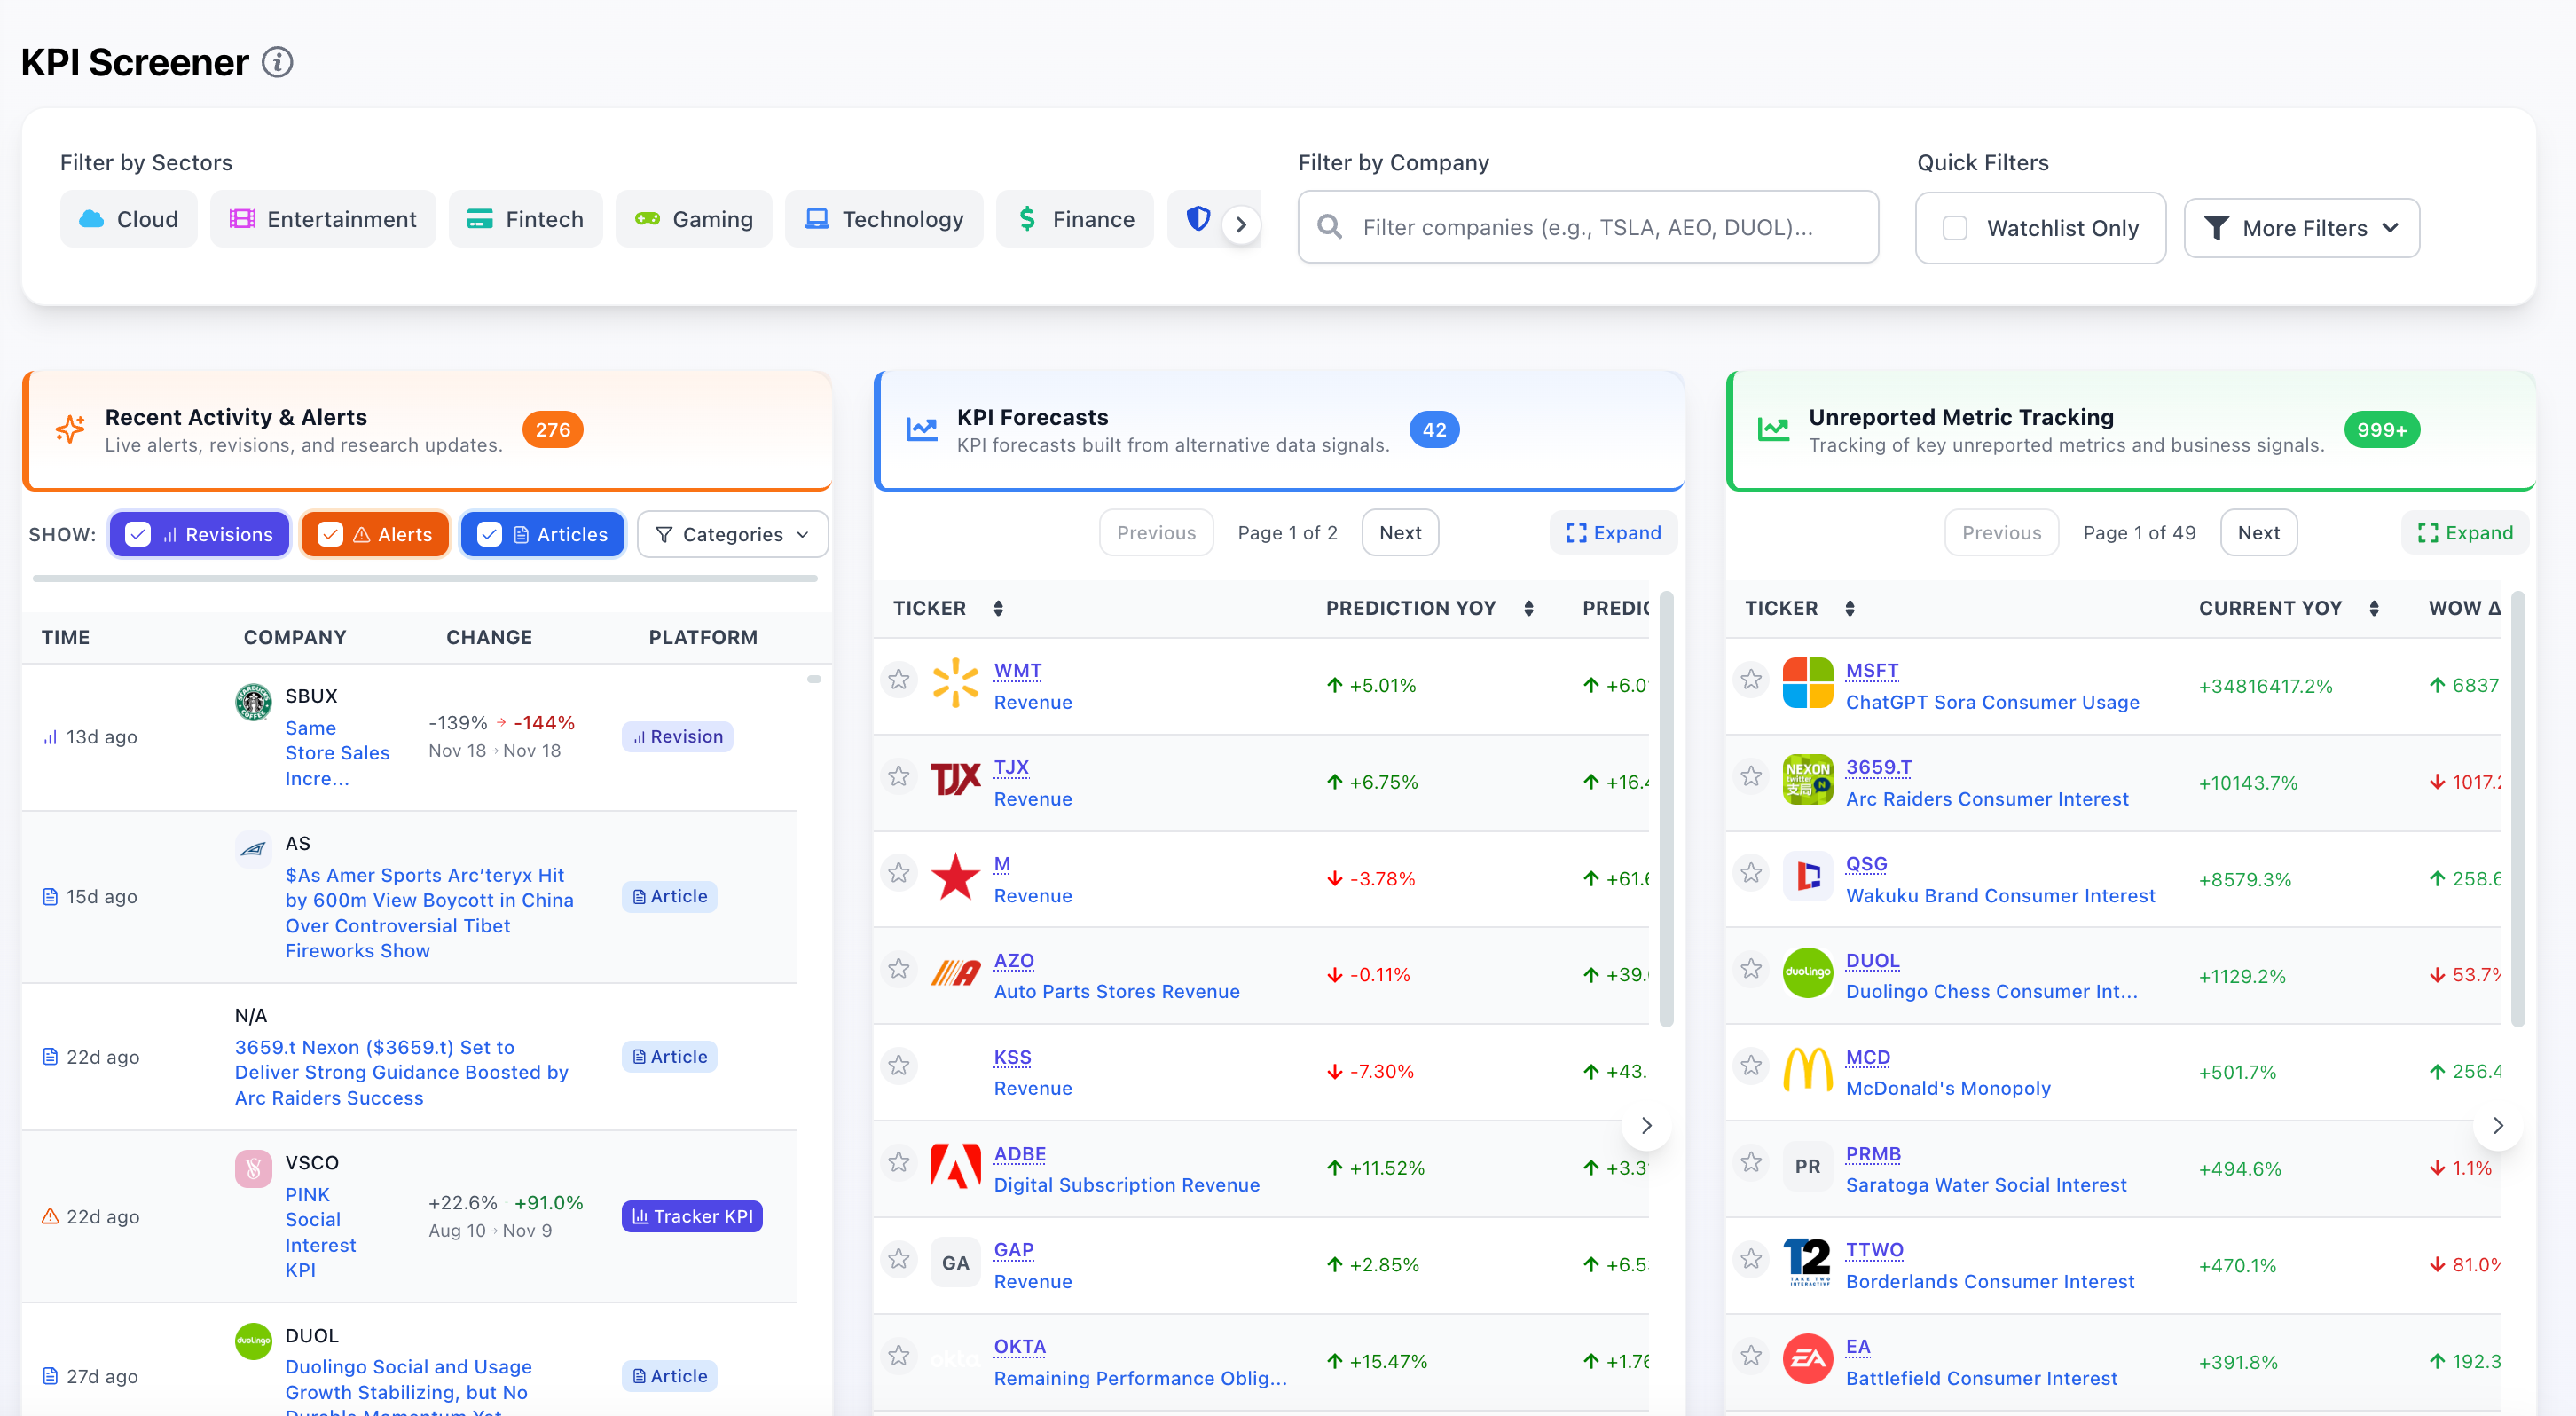Click the Filter companies search field
2576x1416 pixels.
1587,227
